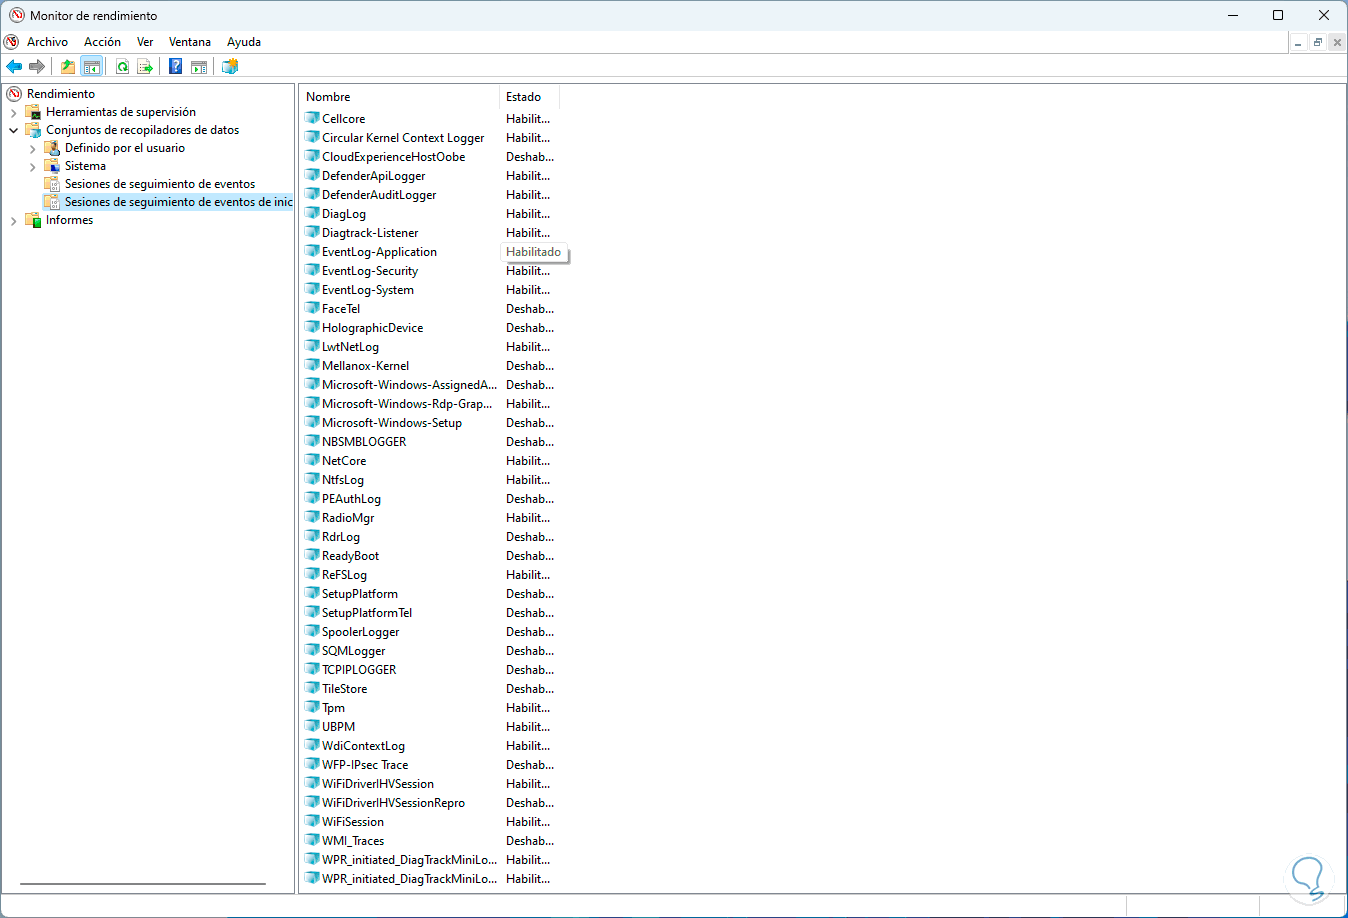Select Sesiones de seguimiento de eventos de inic
The image size is (1348, 918).
[178, 202]
